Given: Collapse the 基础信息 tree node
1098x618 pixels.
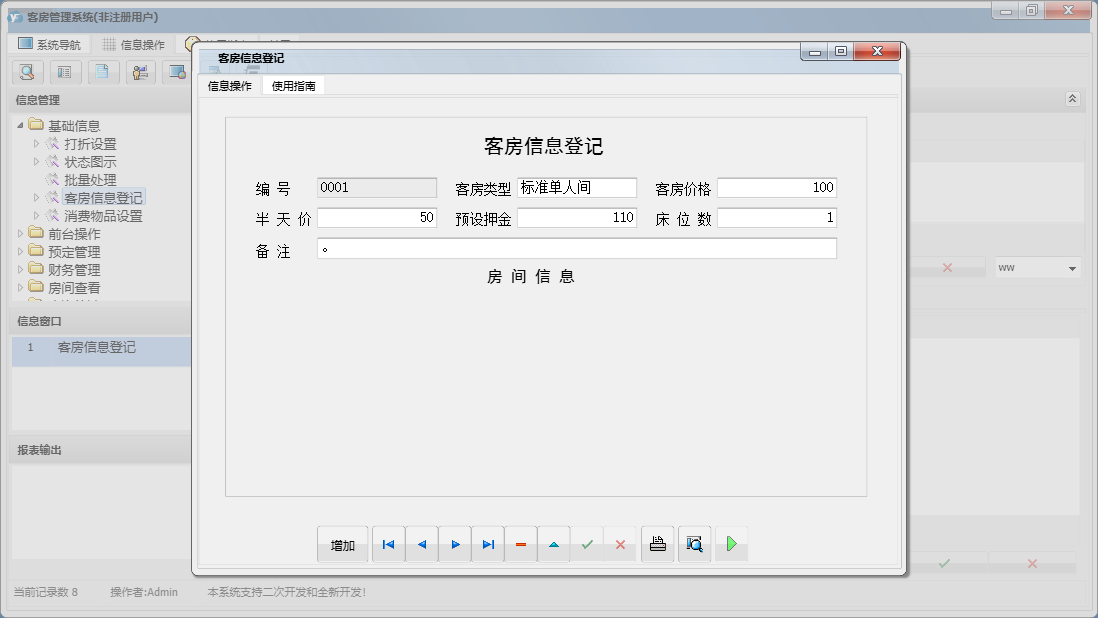Looking at the screenshot, I should point(20,125).
